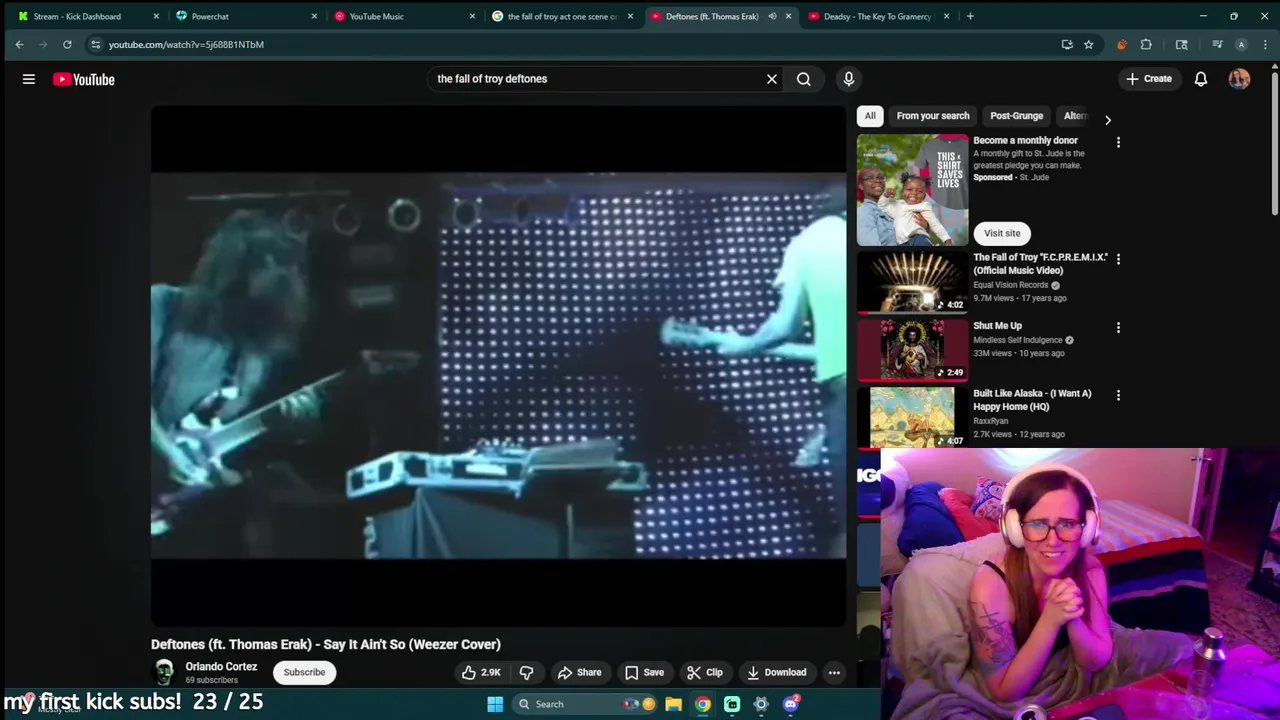Select the From your search chip
This screenshot has width=1280, height=720.
pyautogui.click(x=933, y=116)
